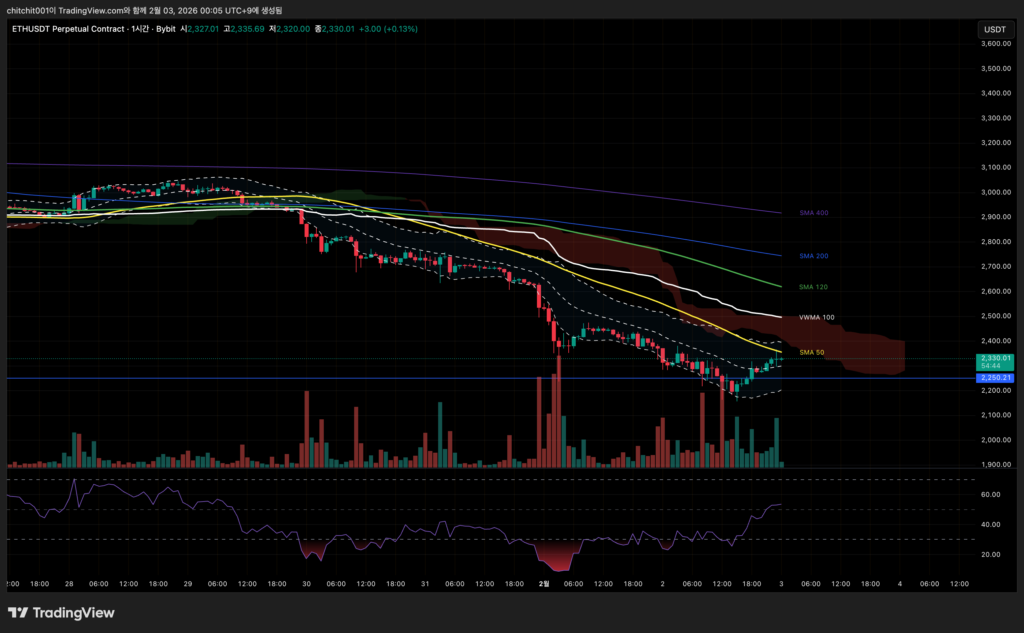Image resolution: width=1024 pixels, height=633 pixels.
Task: Select the SMA 400 line label
Action: pos(814,213)
